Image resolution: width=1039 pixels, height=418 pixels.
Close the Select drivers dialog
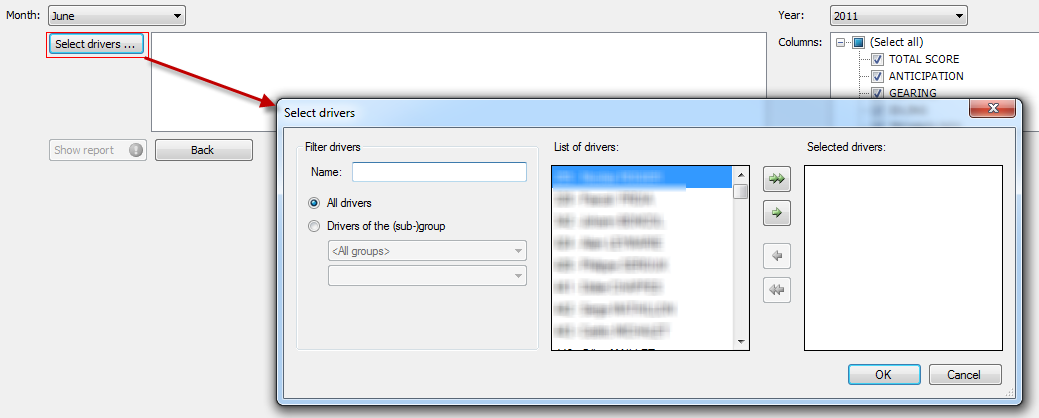tap(993, 108)
